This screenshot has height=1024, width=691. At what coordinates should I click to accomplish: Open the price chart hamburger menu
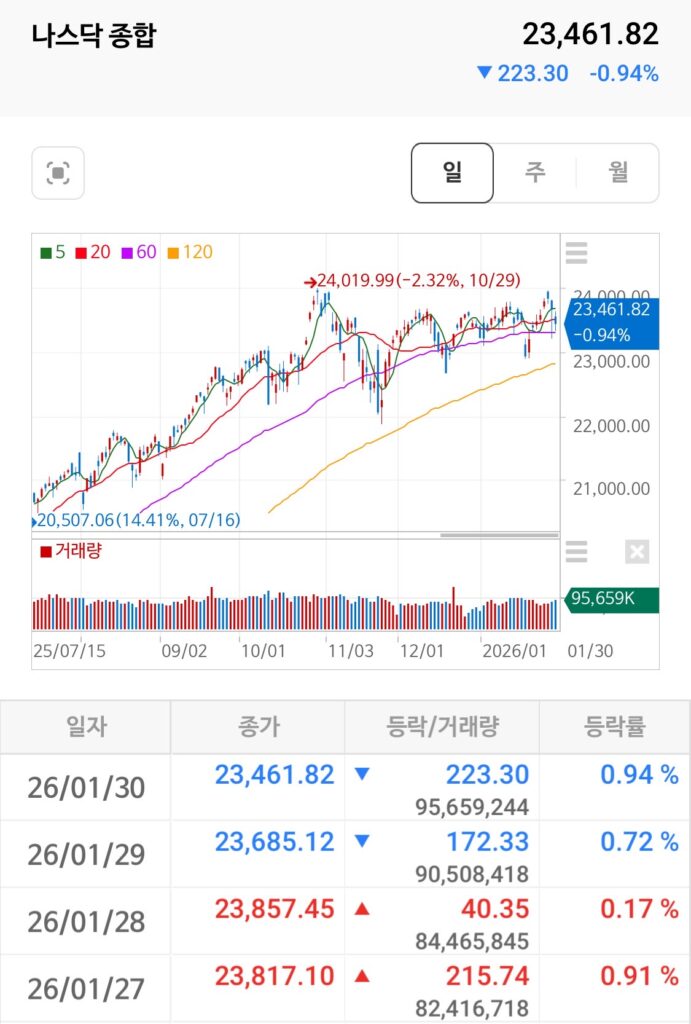click(576, 253)
